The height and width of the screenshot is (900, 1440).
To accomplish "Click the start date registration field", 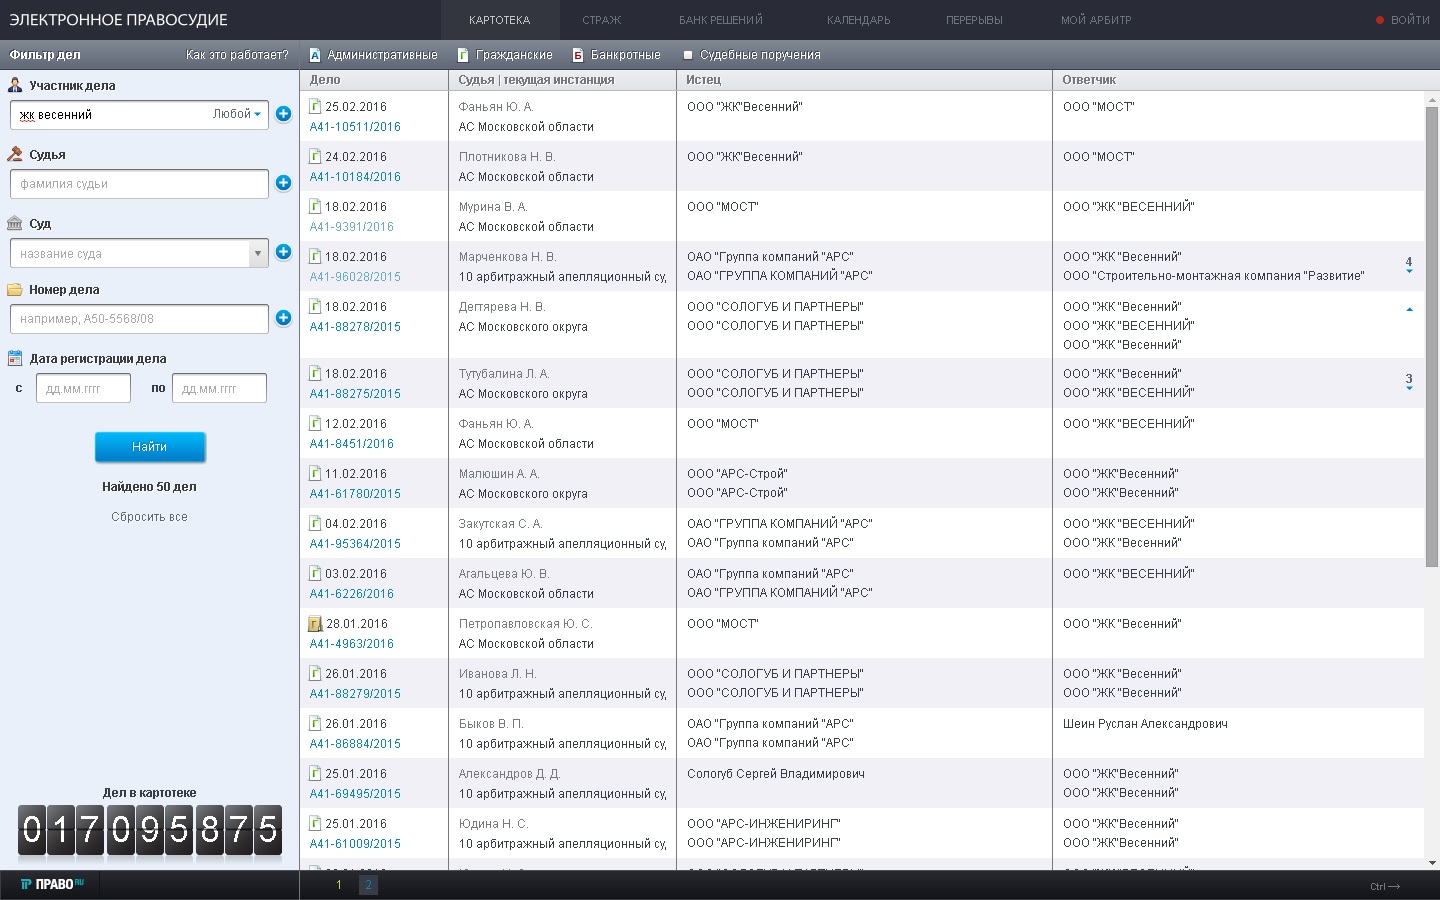I will tap(83, 388).
